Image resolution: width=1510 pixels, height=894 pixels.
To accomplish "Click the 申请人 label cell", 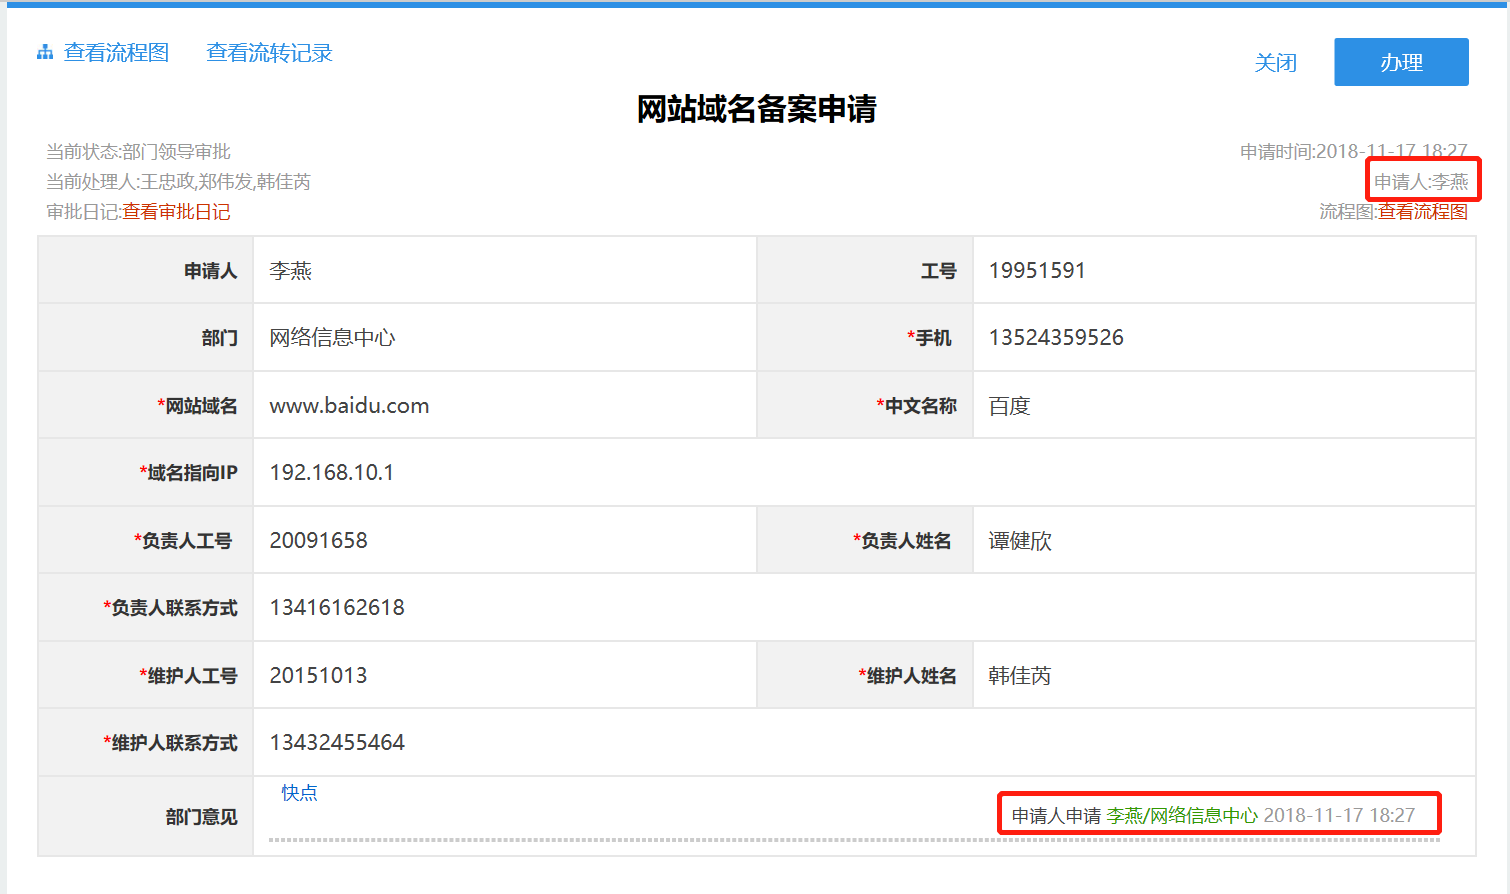I will pyautogui.click(x=146, y=270).
